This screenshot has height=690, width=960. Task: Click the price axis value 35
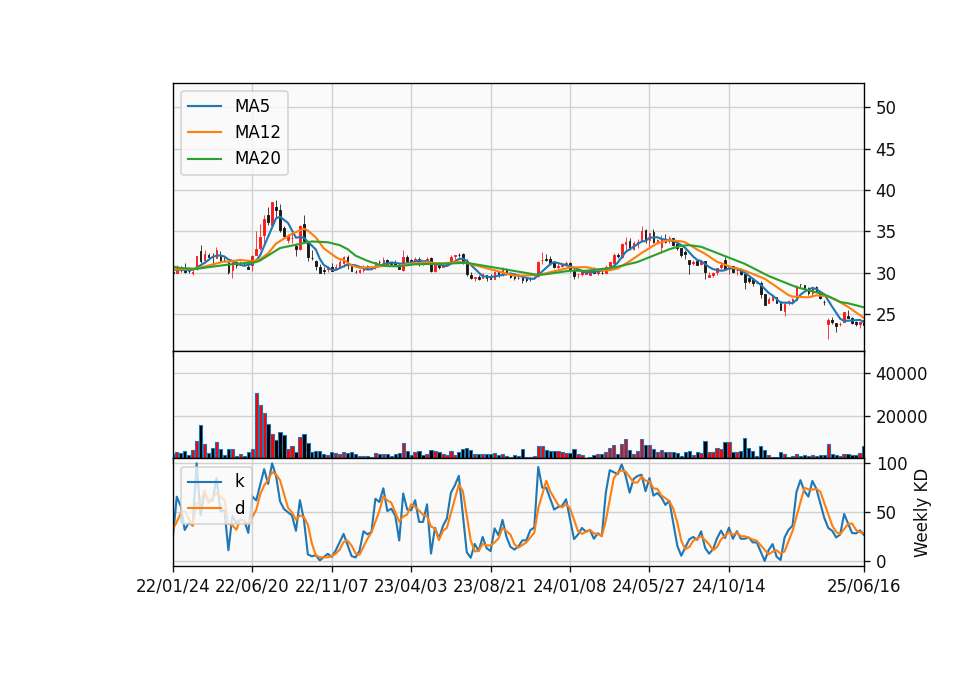click(x=885, y=232)
